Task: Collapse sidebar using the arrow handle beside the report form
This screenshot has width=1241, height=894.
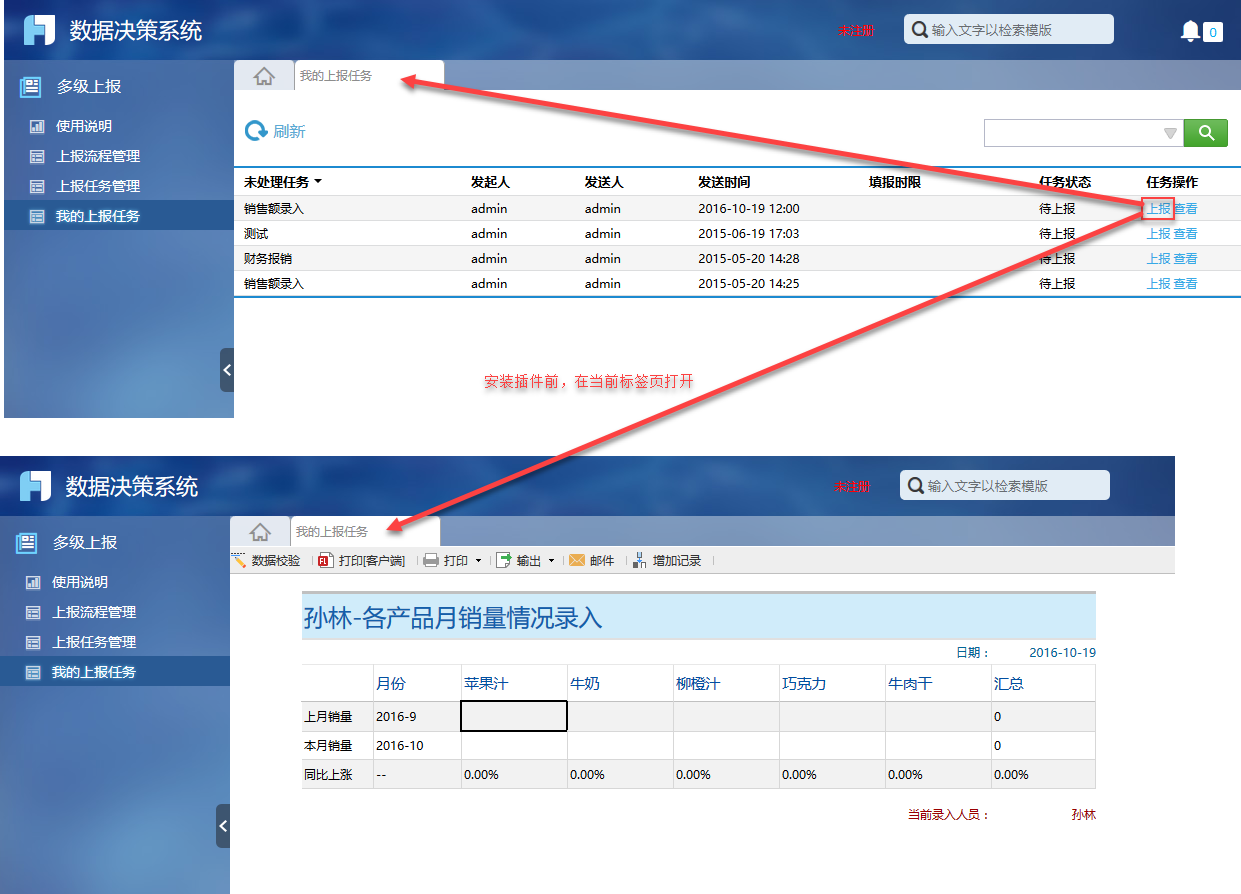Action: click(223, 826)
